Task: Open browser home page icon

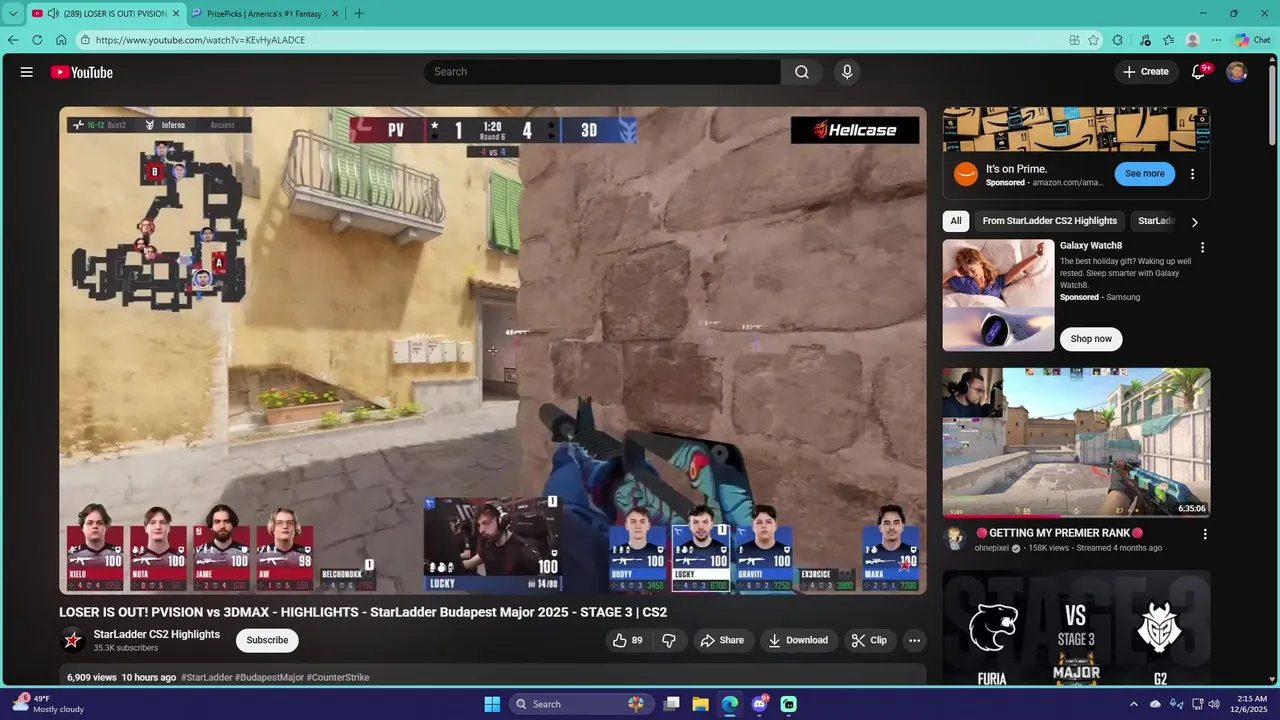Action: (61, 40)
